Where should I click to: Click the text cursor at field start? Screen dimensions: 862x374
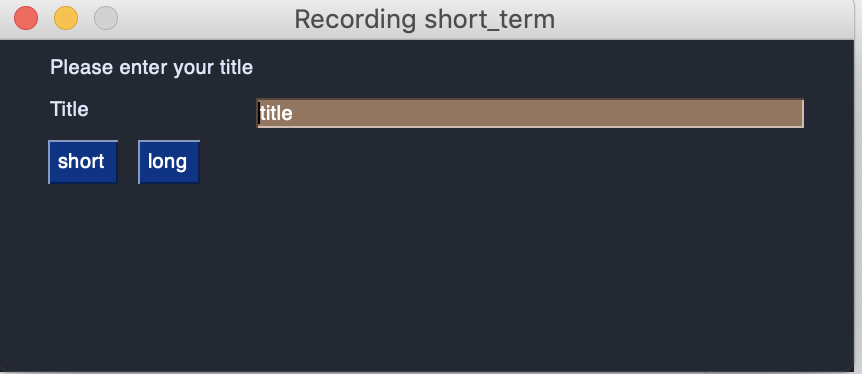259,113
